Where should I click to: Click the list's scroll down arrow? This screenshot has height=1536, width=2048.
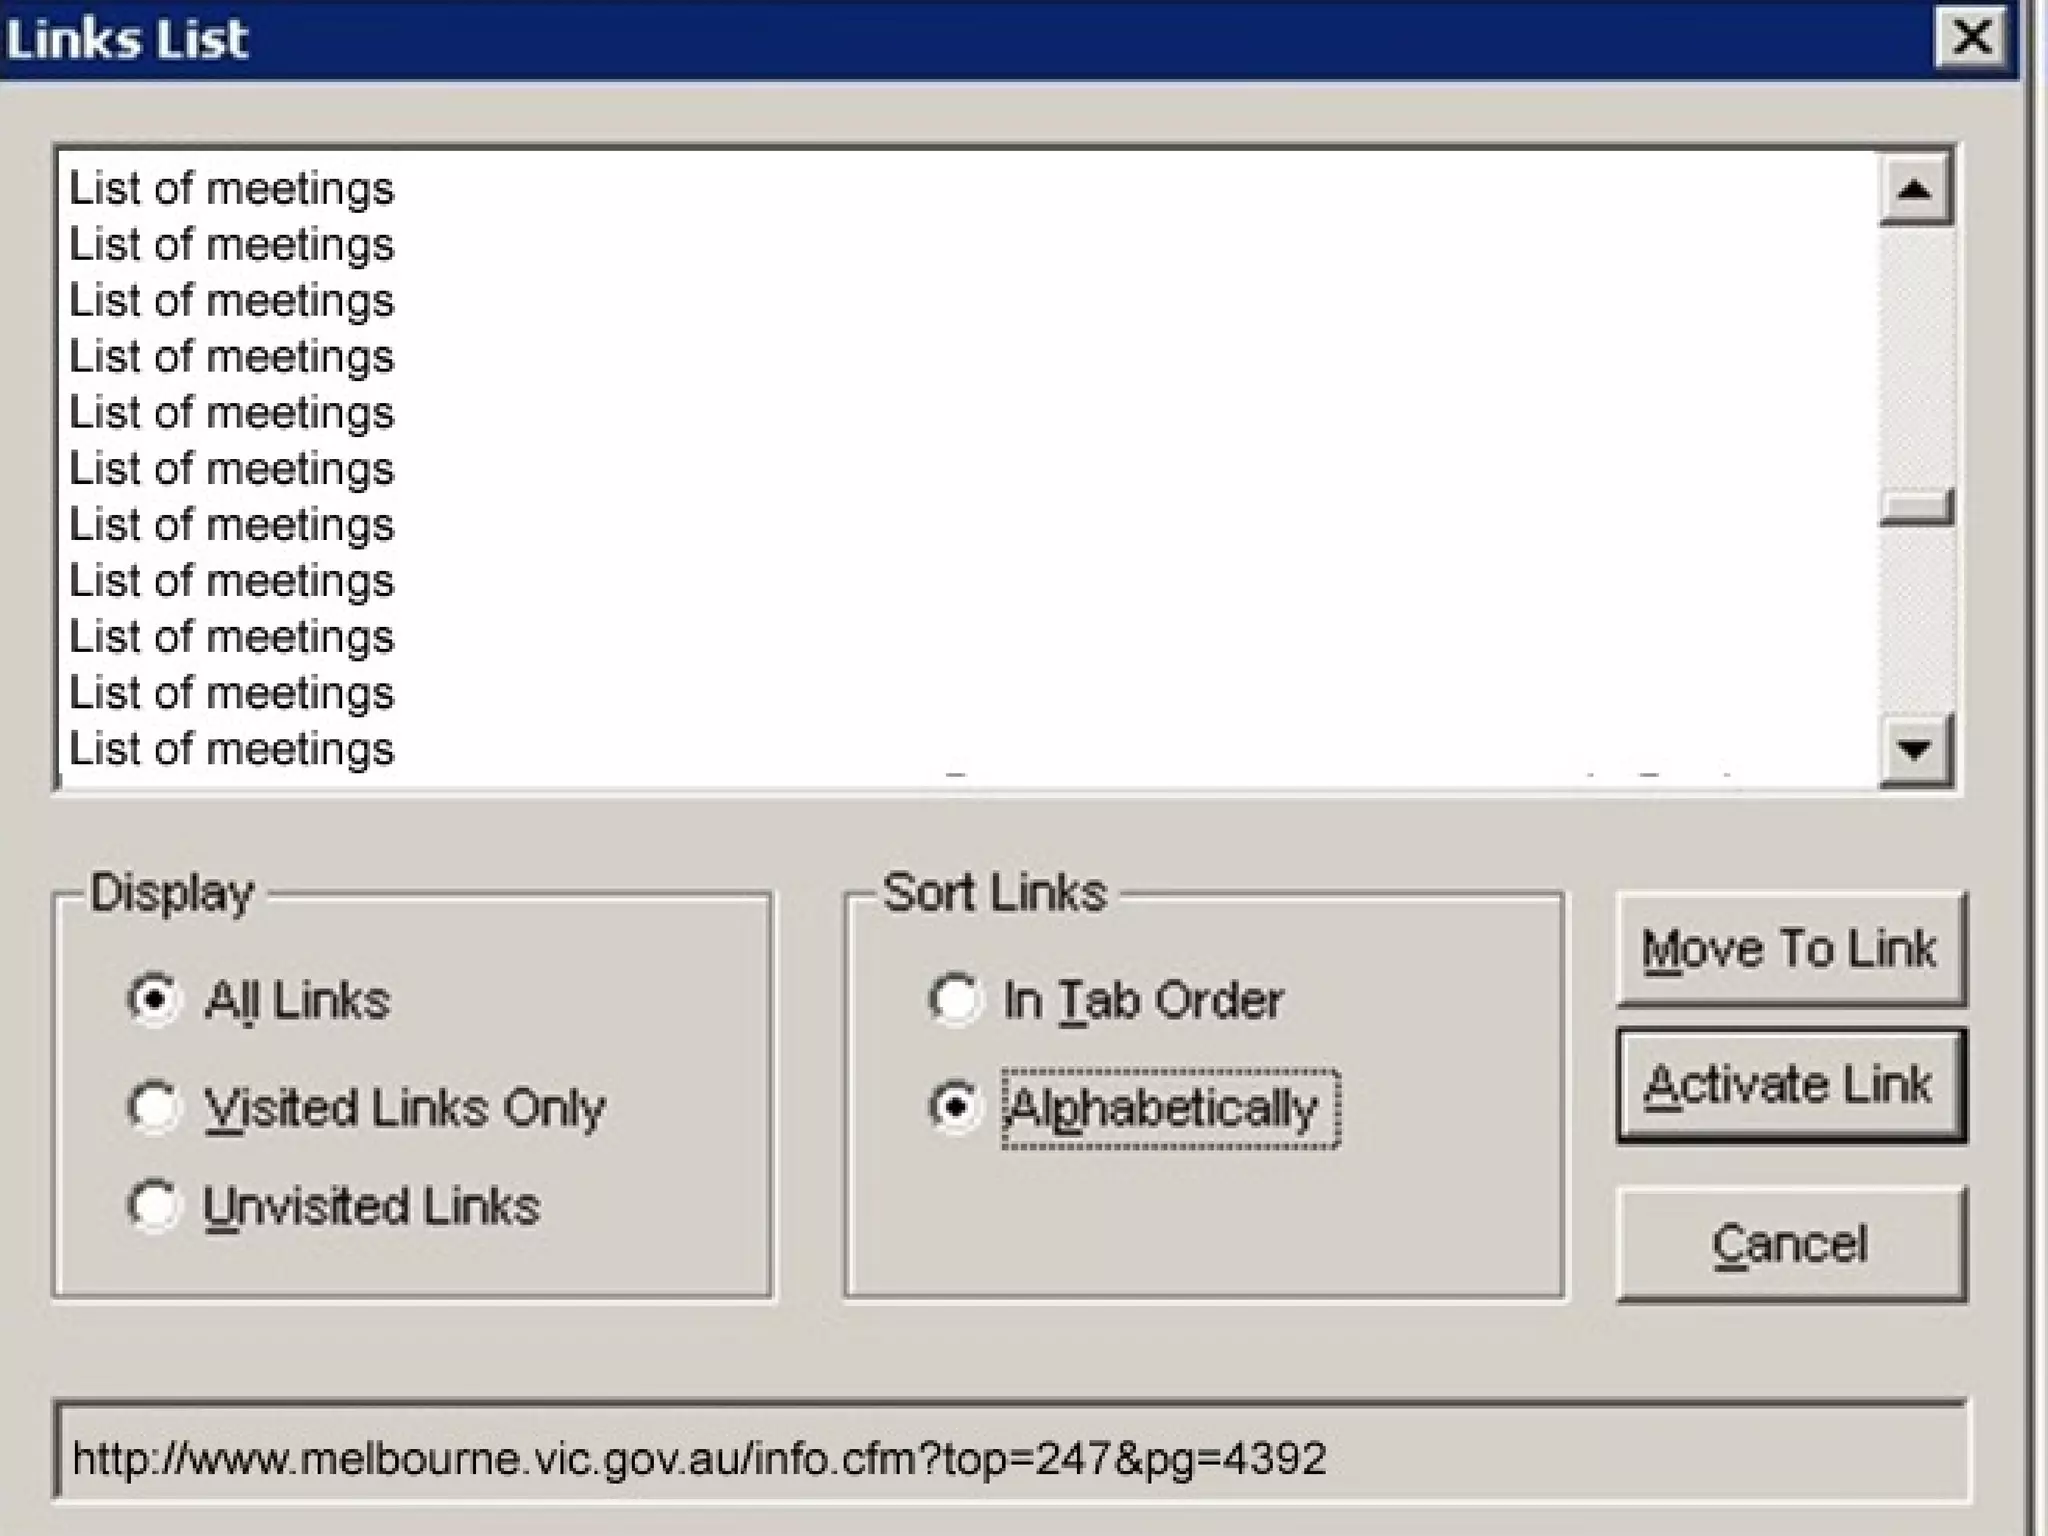[x=1915, y=749]
